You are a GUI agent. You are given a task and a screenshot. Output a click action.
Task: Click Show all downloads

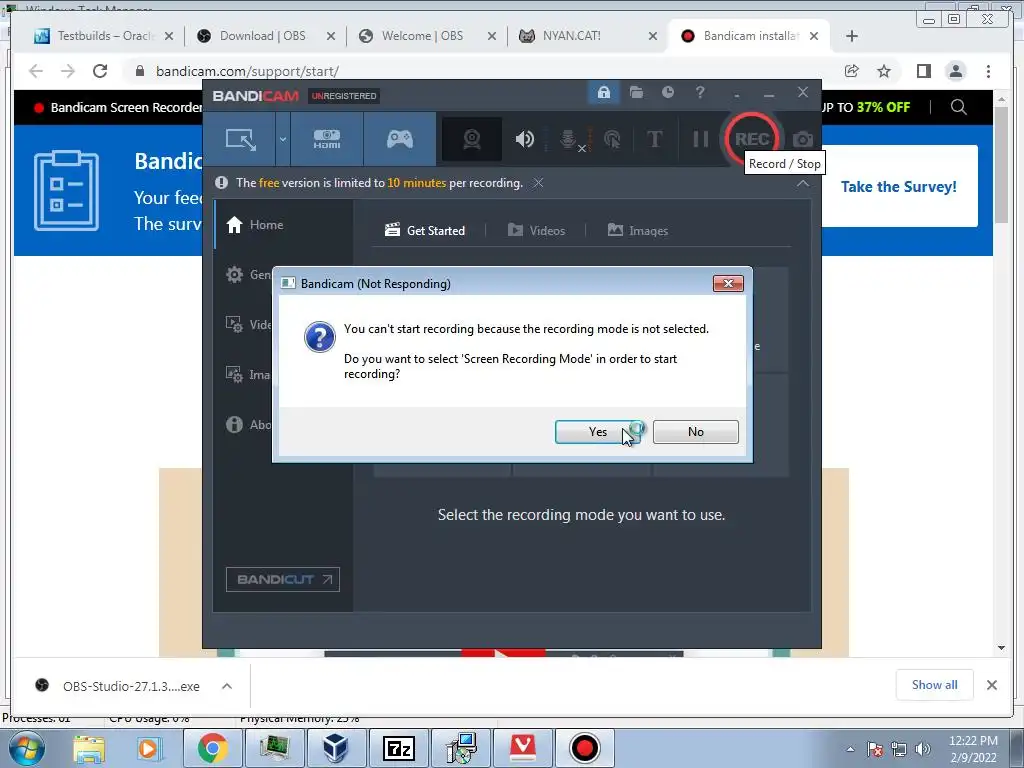tap(935, 684)
